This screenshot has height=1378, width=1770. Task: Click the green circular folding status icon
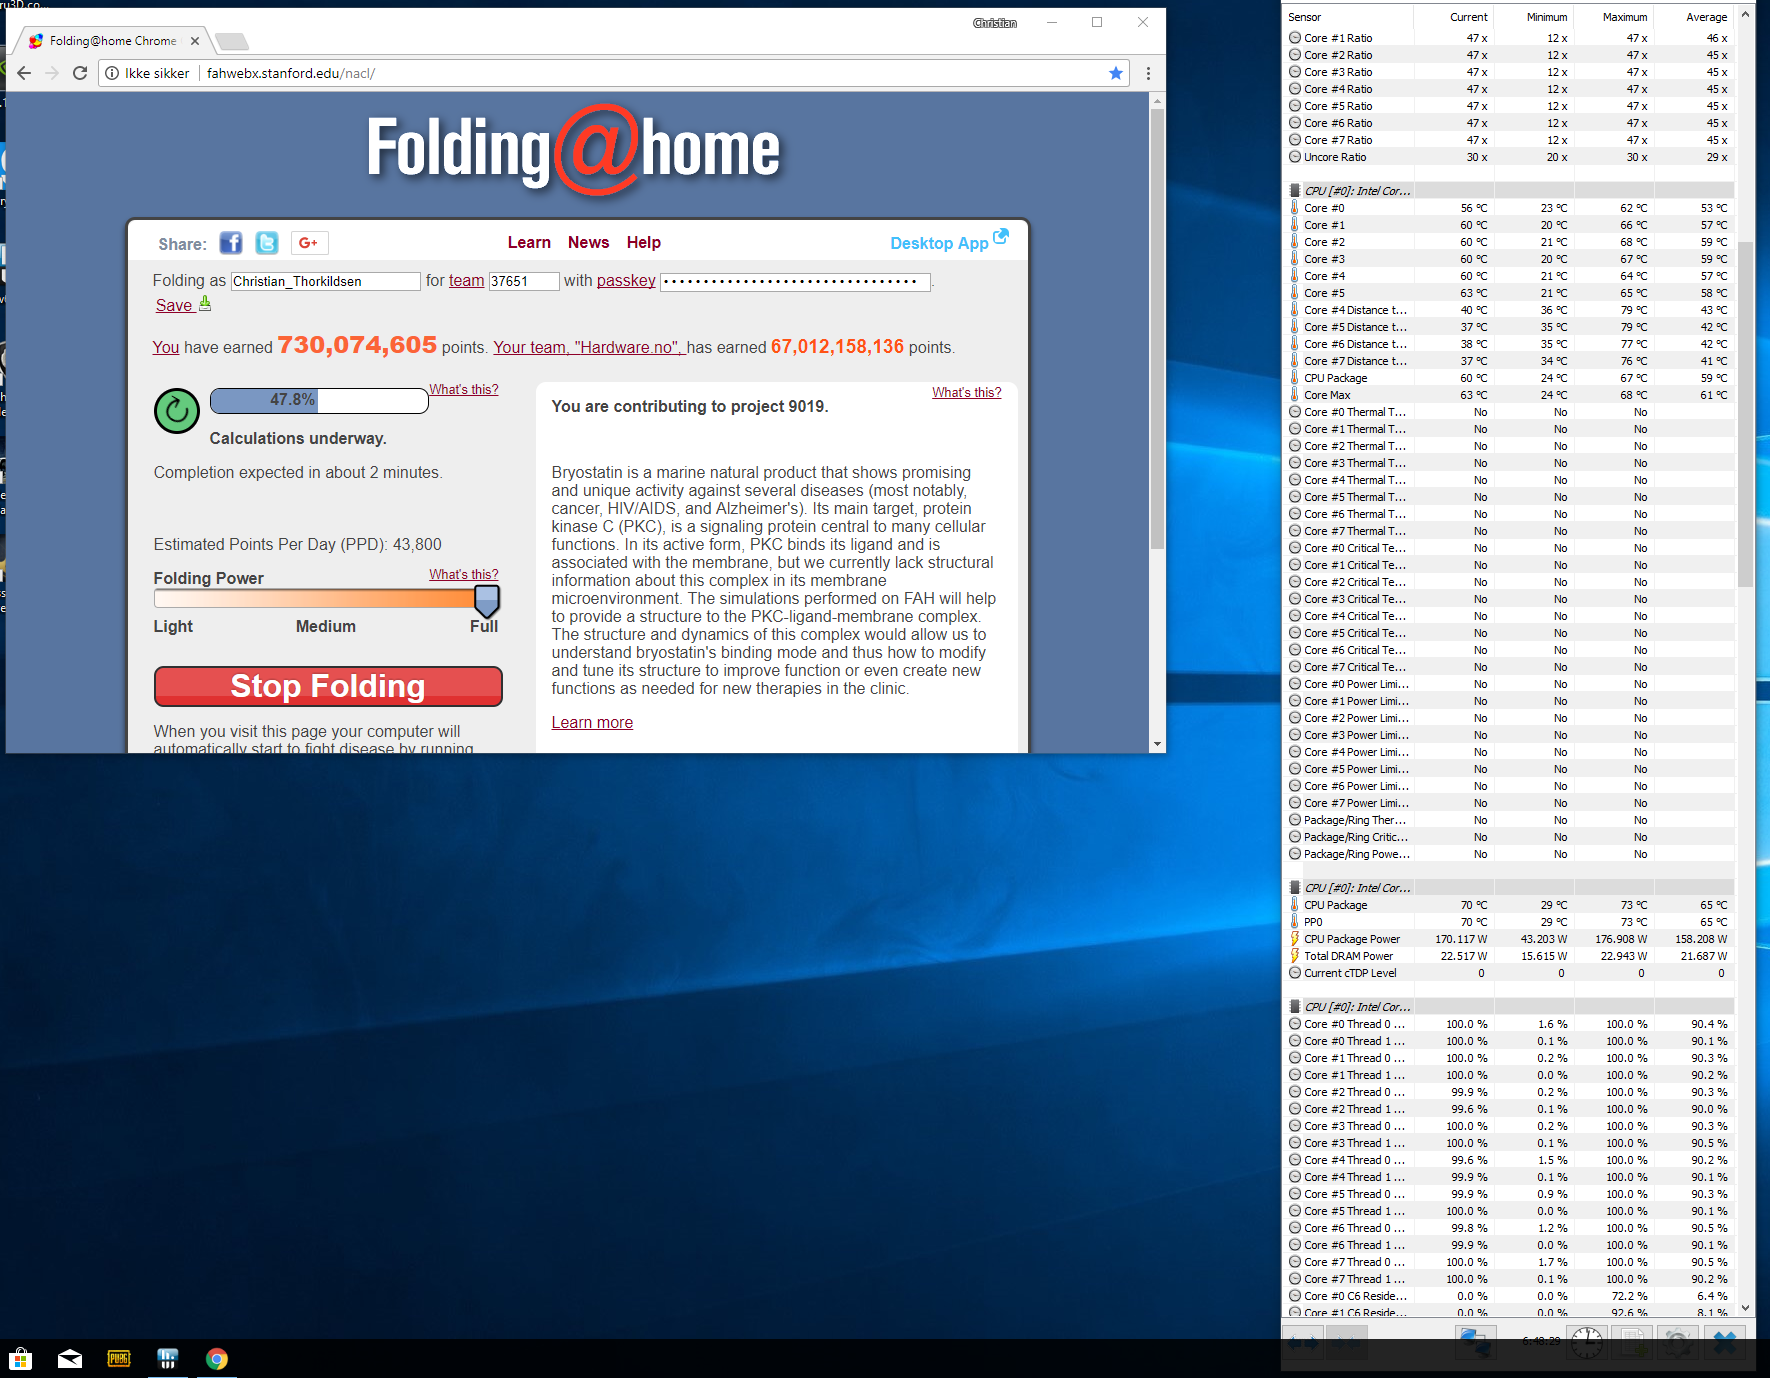pos(177,411)
